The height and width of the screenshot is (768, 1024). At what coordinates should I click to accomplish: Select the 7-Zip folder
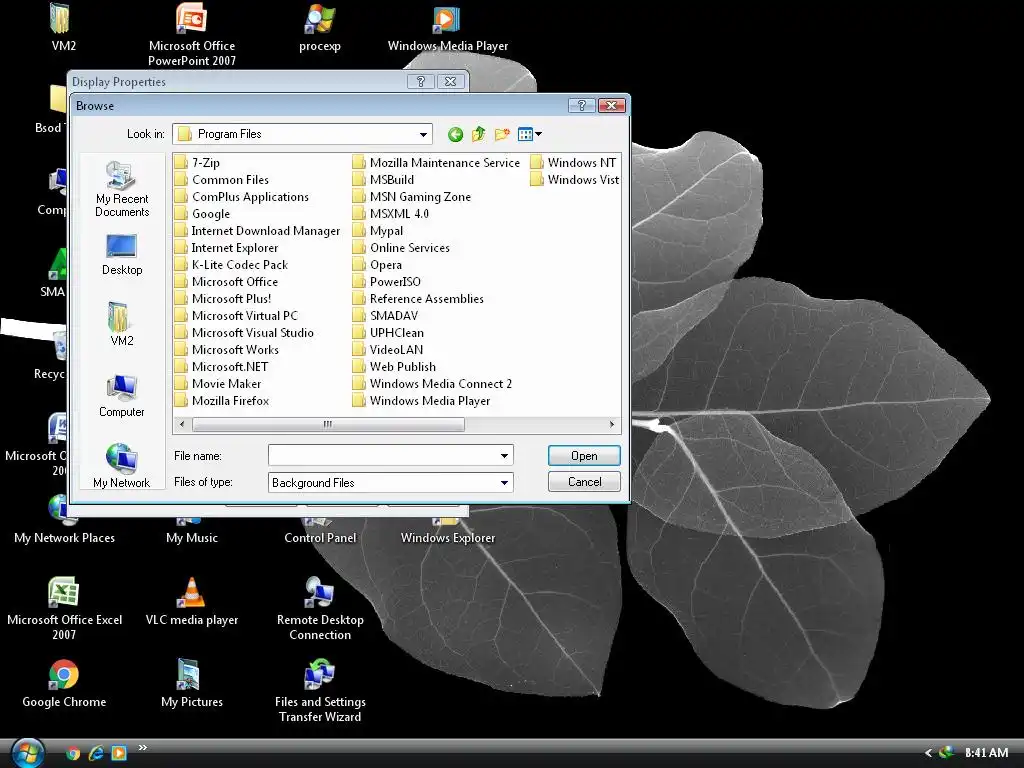click(197, 163)
